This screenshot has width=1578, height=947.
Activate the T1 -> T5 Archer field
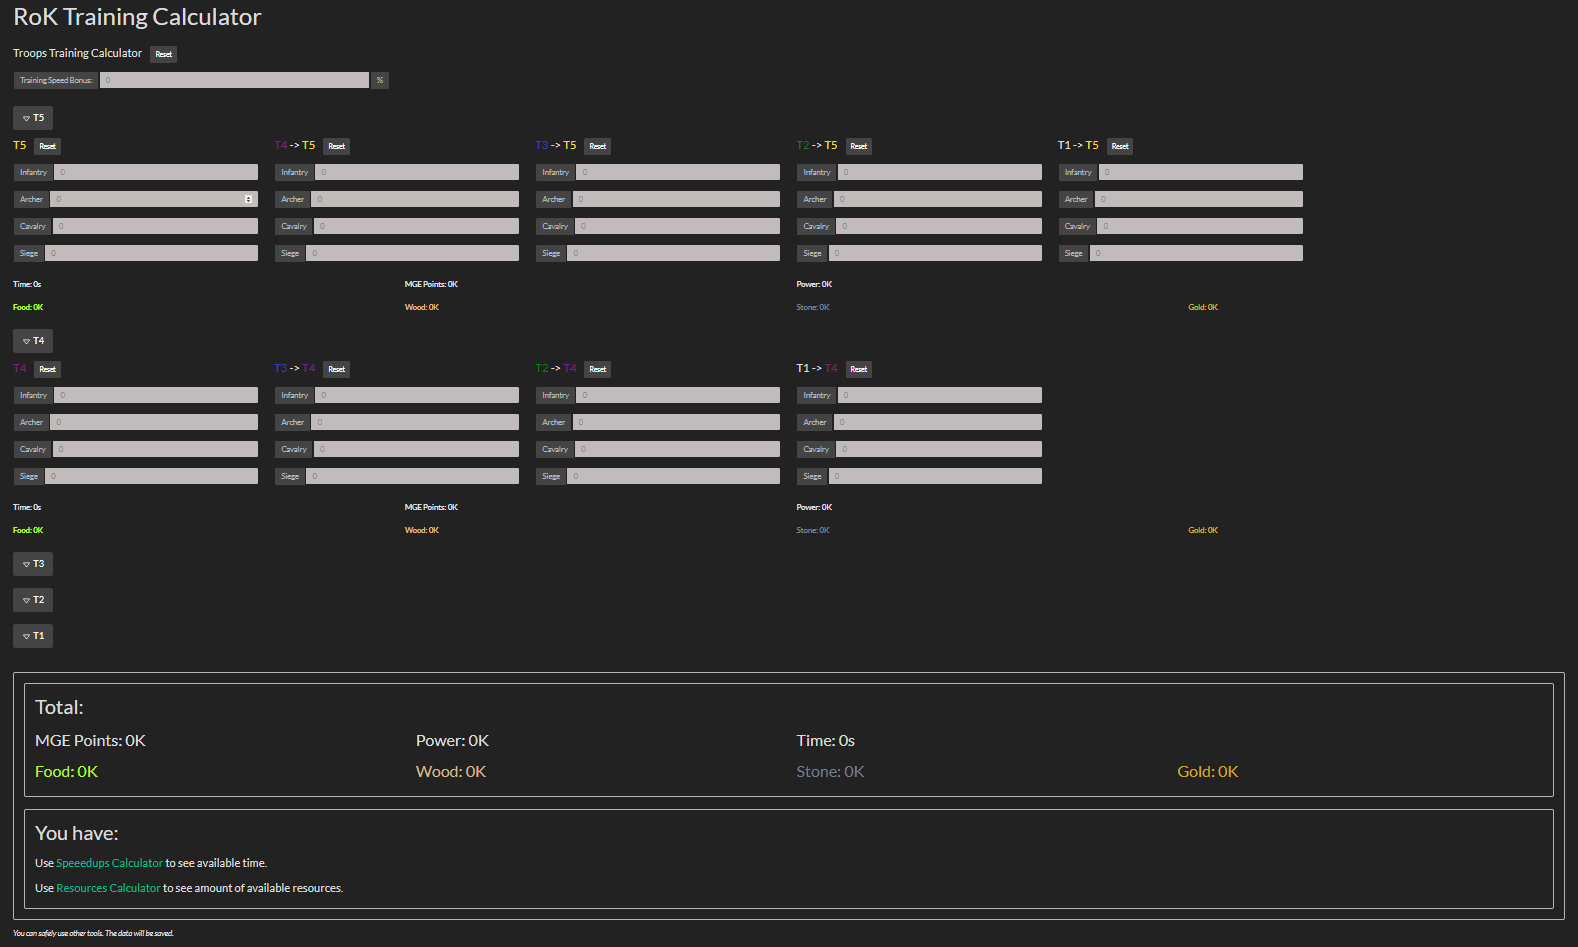(1199, 199)
